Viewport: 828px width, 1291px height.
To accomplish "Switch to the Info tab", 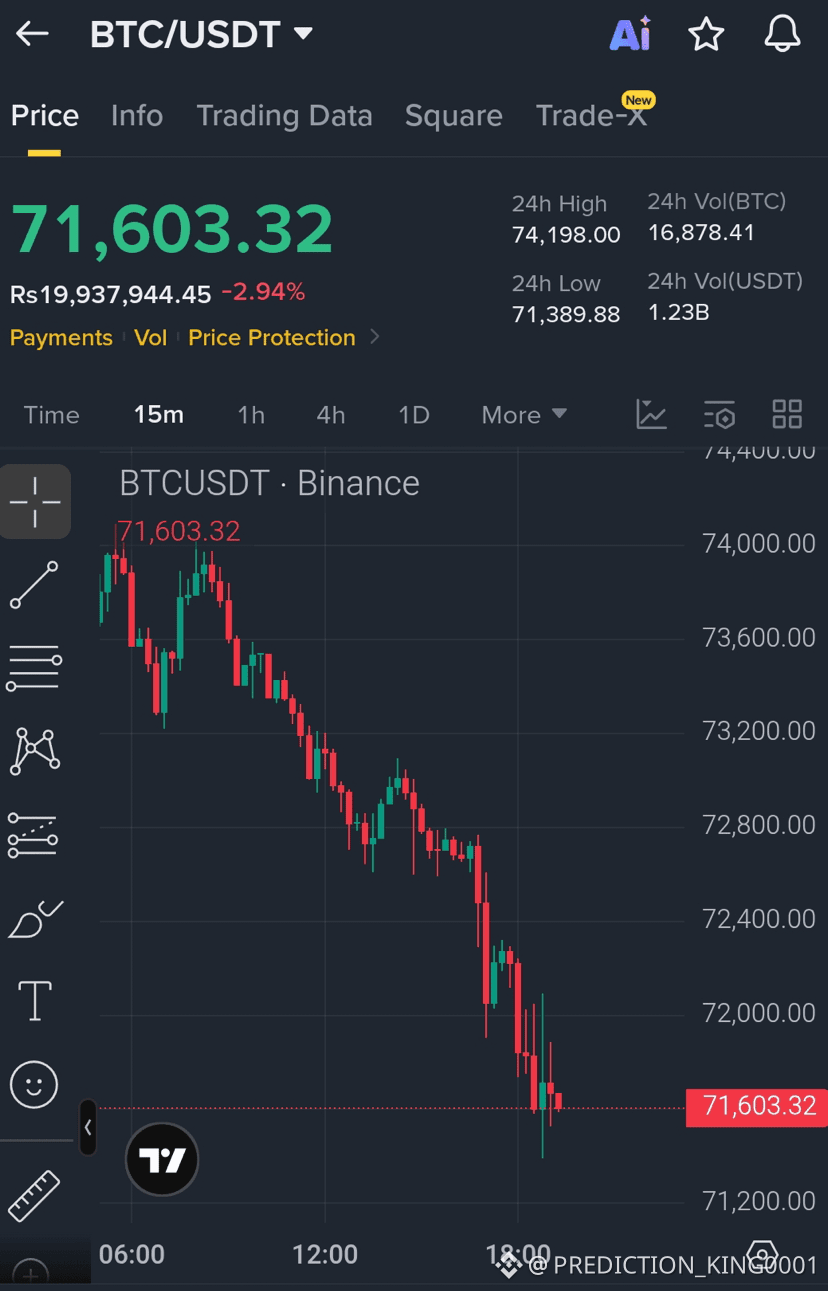I will (x=137, y=115).
